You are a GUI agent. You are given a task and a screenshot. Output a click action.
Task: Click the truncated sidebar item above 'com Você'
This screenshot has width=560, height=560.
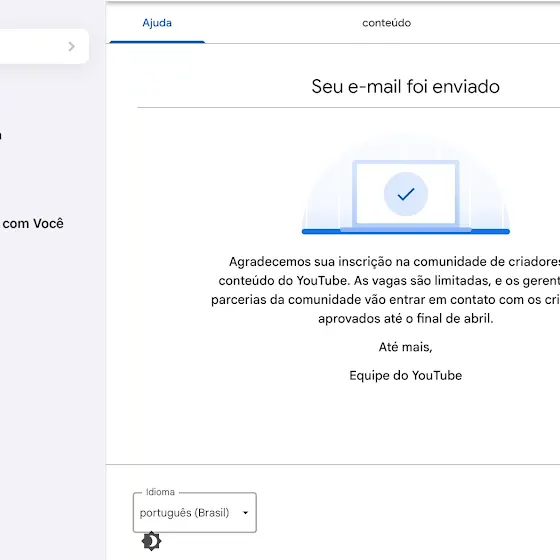coord(1,136)
